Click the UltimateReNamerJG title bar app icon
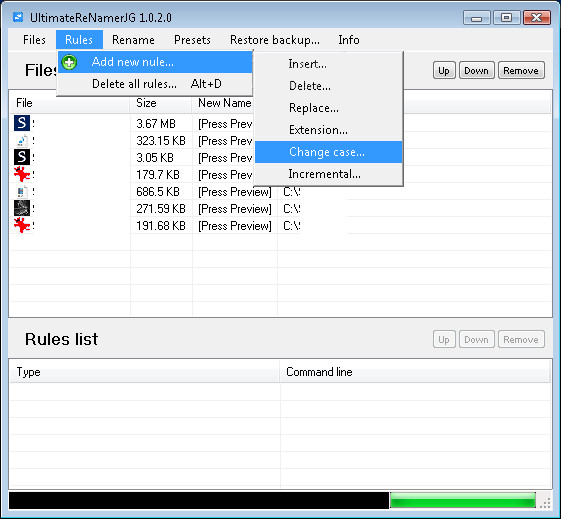This screenshot has height=519, width=561. click(x=18, y=17)
